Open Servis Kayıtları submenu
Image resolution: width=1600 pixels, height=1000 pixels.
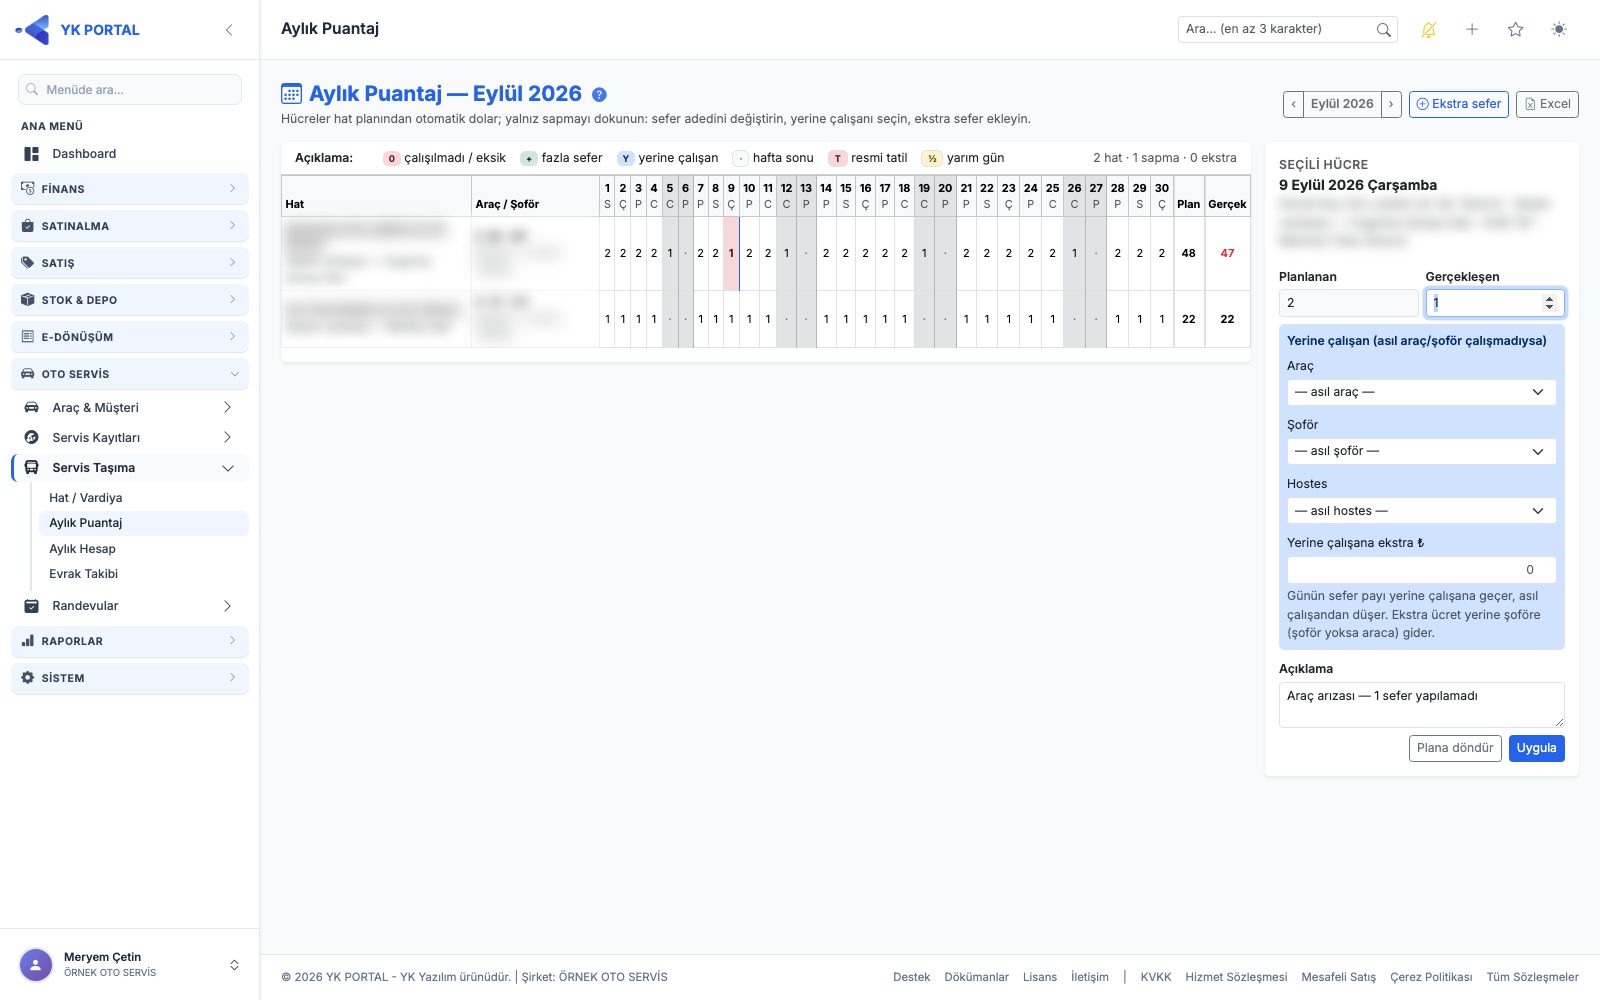130,438
